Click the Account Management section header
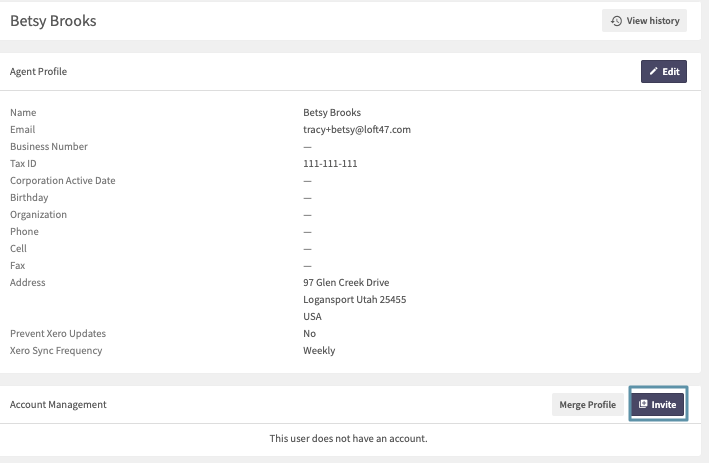Viewport: 709px width, 463px height. (58, 405)
